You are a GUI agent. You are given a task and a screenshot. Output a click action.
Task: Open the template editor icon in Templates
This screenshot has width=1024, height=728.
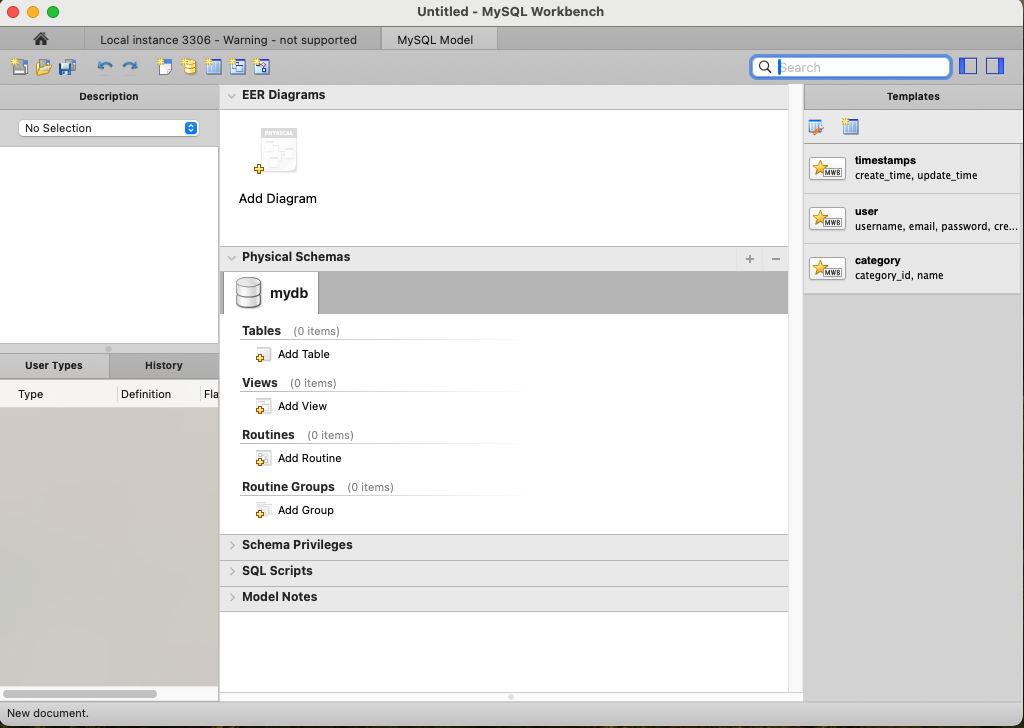tap(816, 127)
